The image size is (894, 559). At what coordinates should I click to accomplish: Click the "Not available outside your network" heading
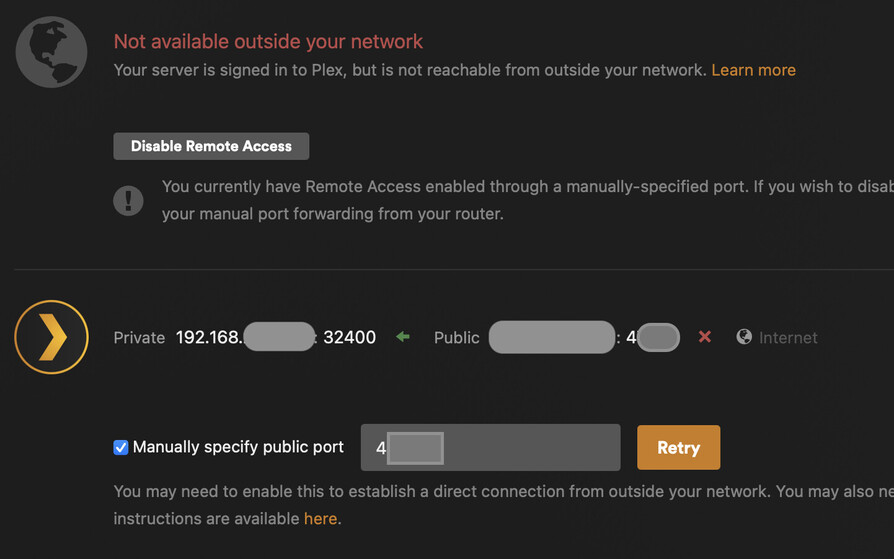coord(268,42)
